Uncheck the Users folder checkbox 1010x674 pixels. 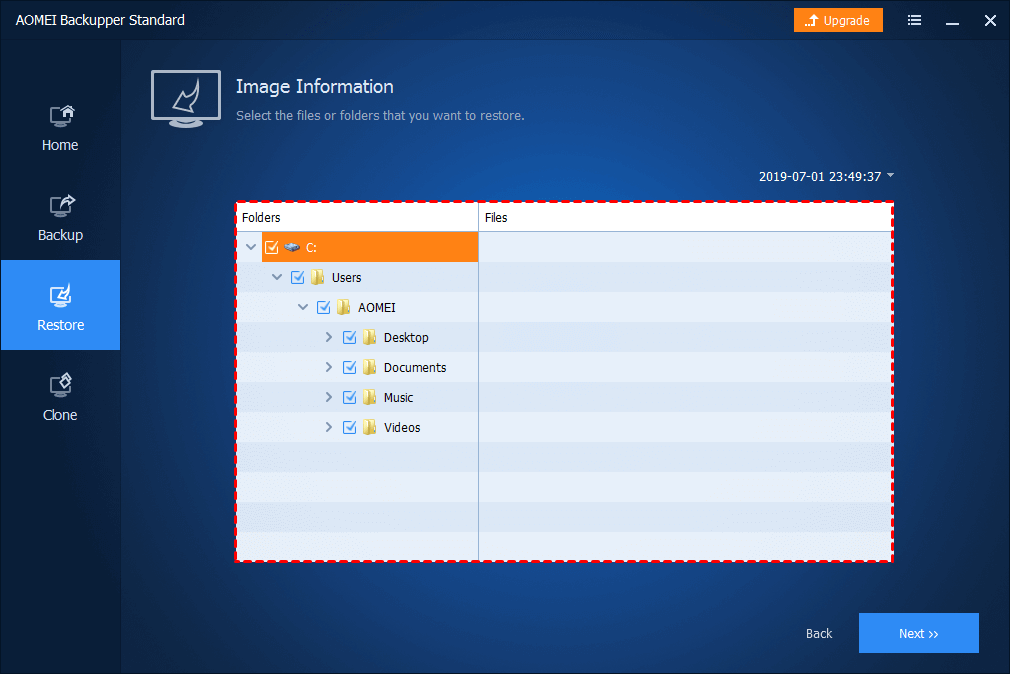(x=298, y=277)
